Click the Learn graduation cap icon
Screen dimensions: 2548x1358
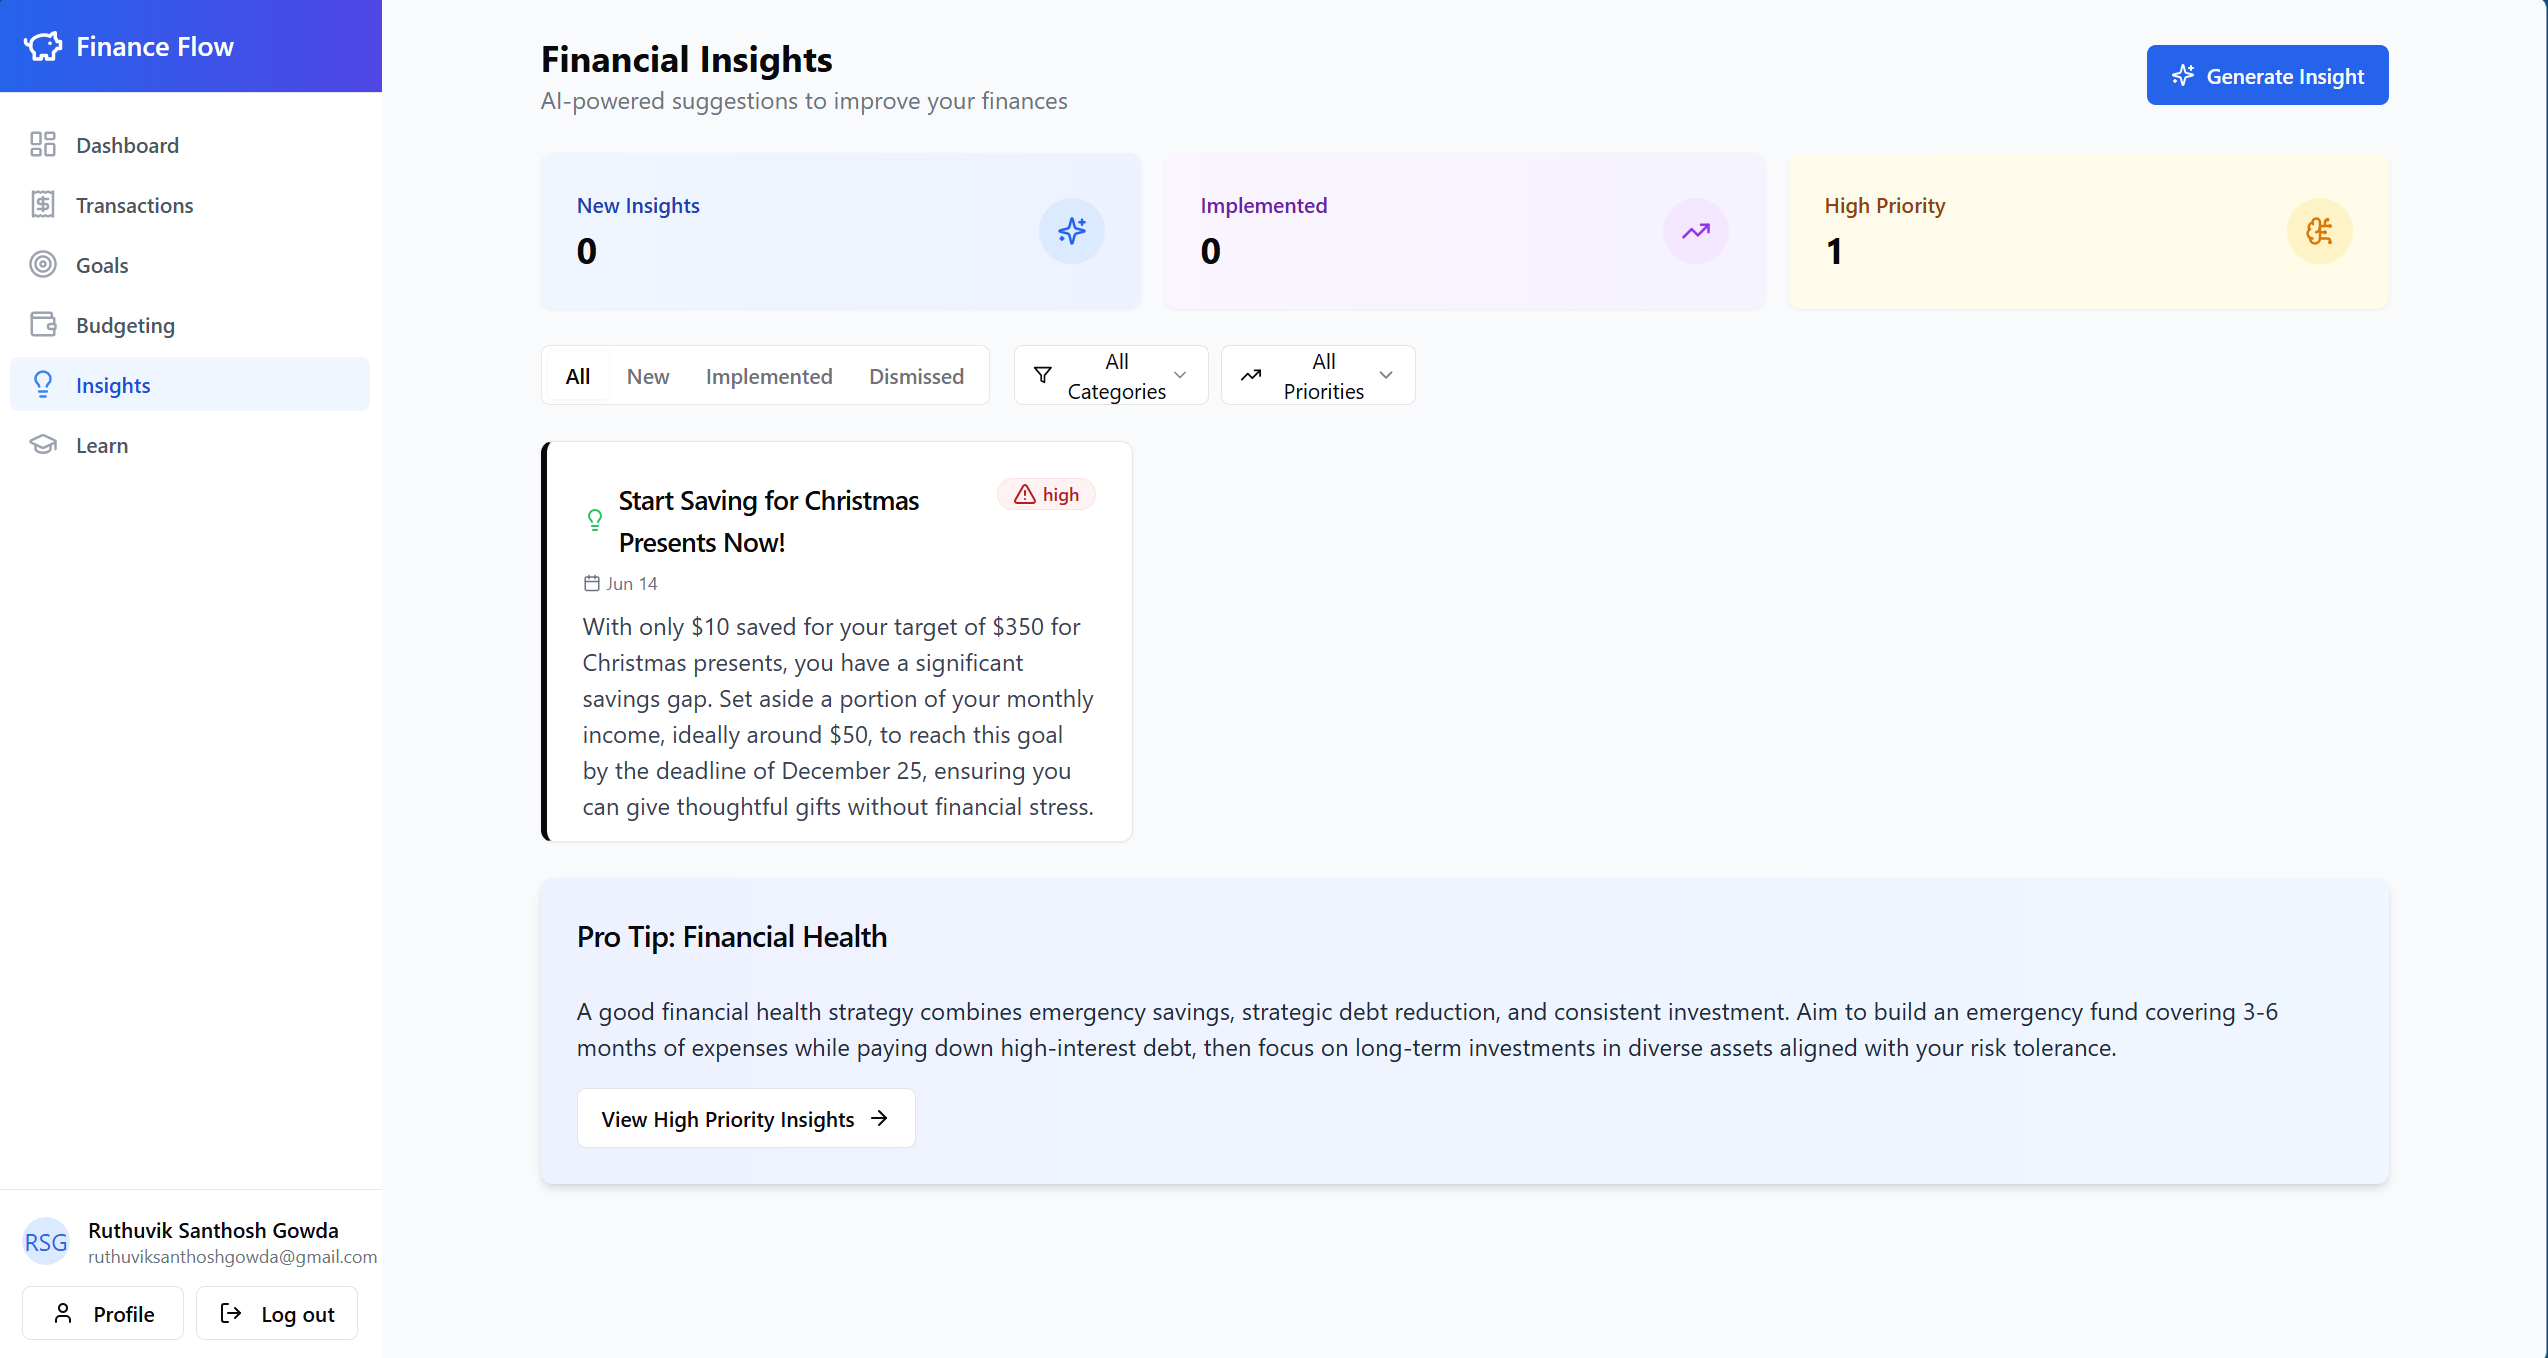click(43, 445)
